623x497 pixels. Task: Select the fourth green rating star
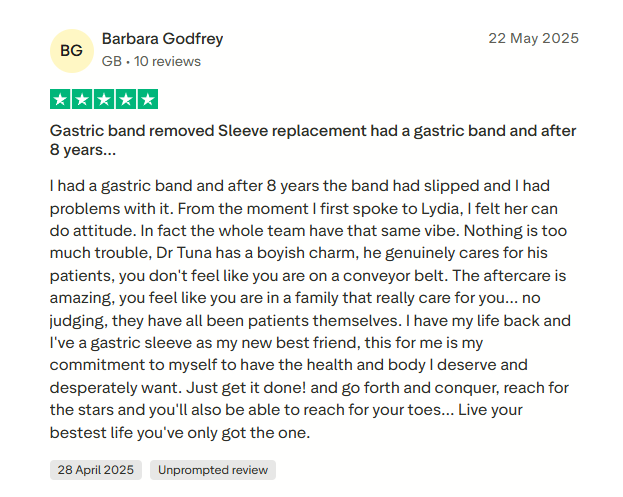[x=126, y=99]
